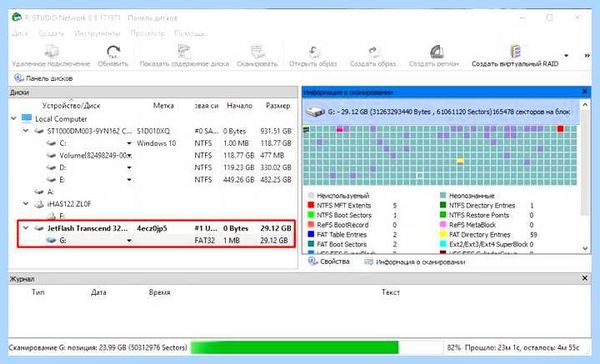
Task: Click the G: partition drive icon
Action: point(51,240)
